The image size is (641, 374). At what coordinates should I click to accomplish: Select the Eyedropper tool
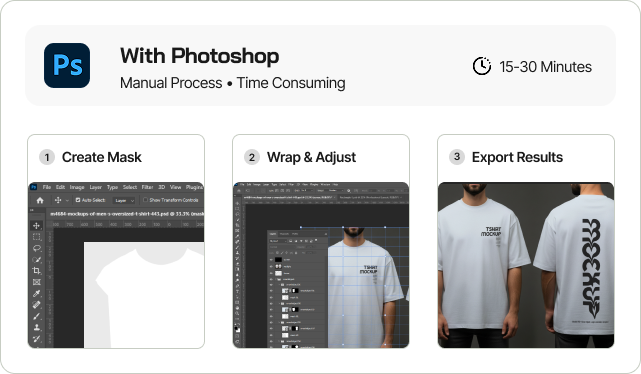click(36, 293)
